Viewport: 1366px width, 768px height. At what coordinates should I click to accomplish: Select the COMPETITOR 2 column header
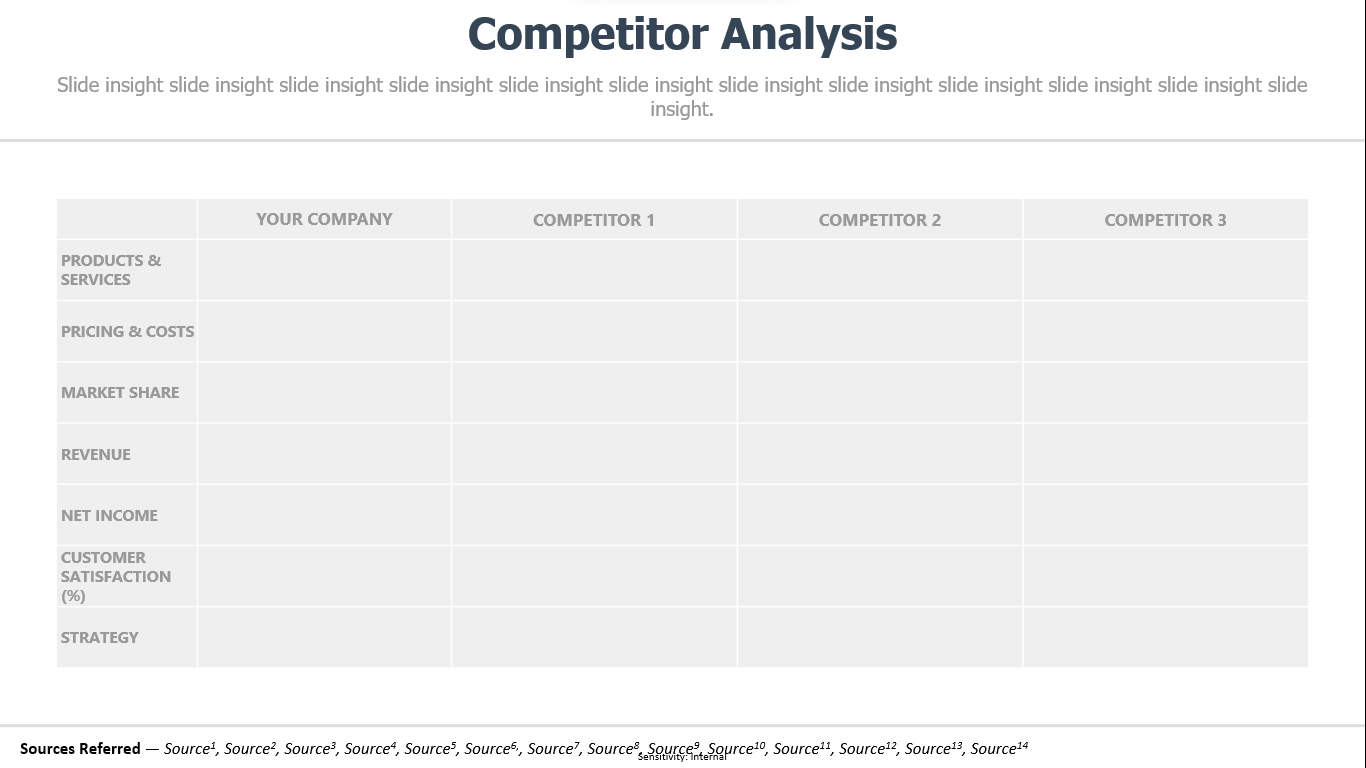coord(880,220)
